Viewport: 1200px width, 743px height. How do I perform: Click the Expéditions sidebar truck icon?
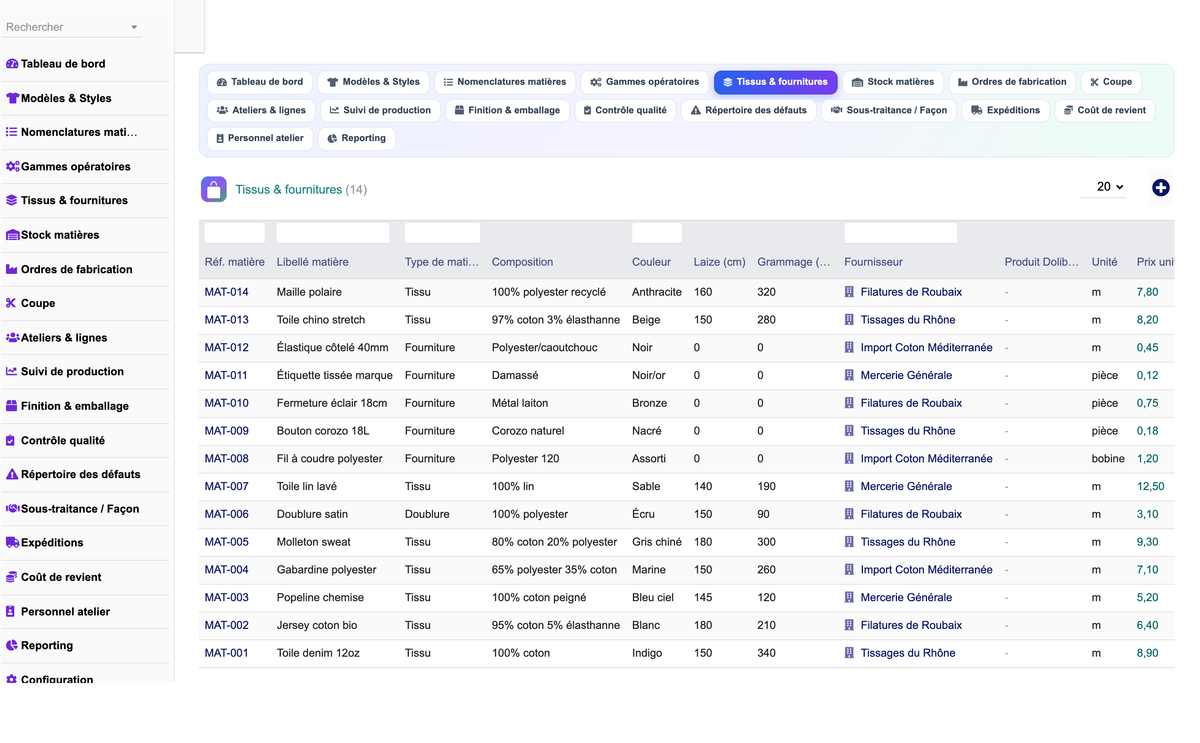click(12, 542)
